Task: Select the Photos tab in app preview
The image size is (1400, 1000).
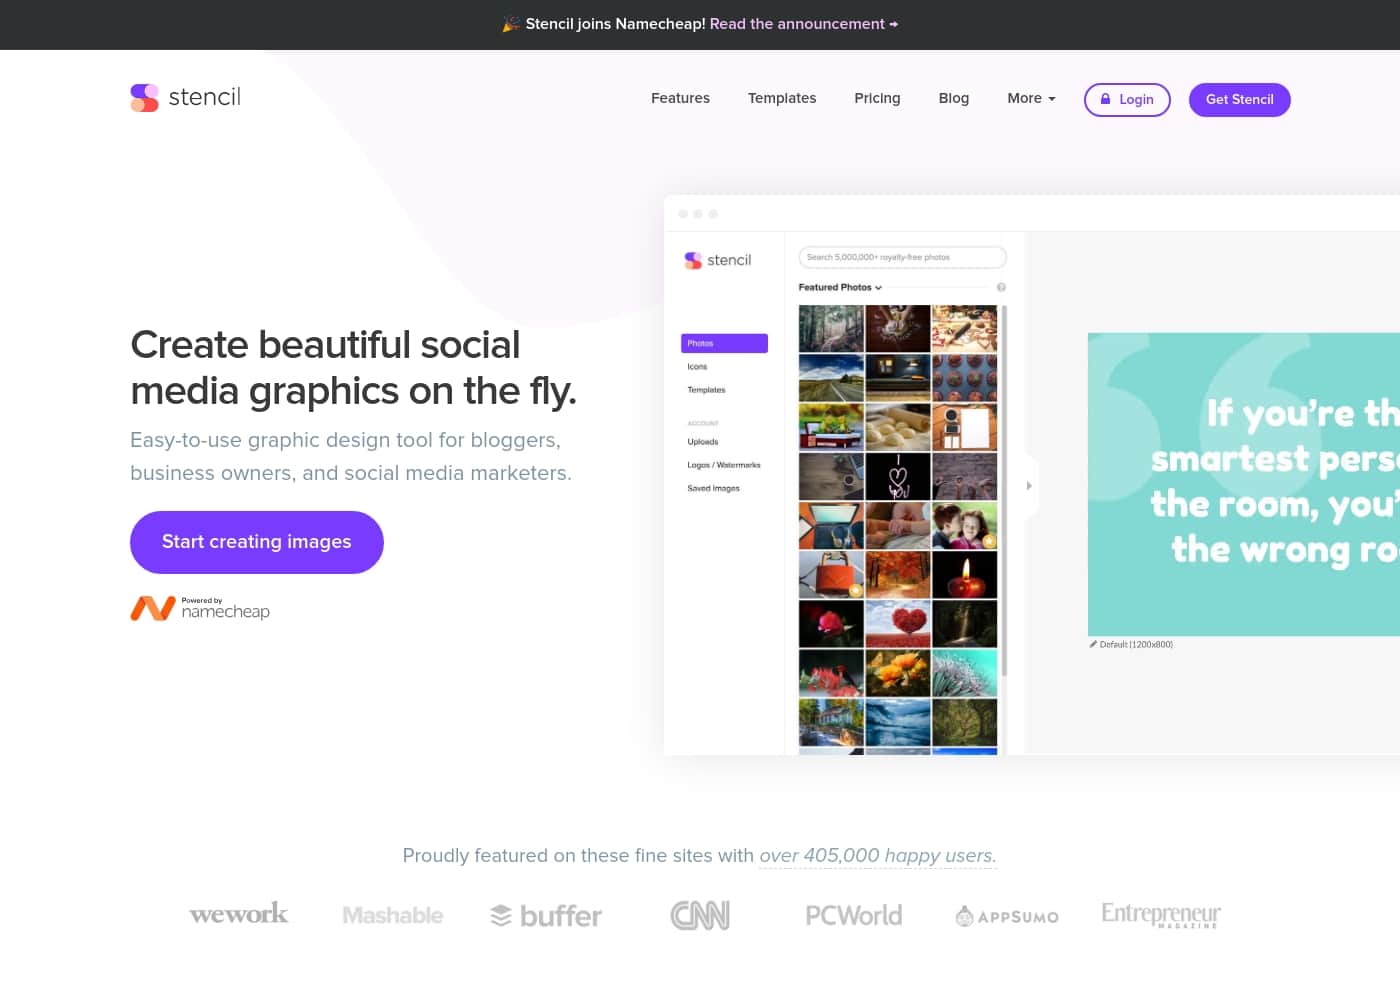Action: point(724,343)
